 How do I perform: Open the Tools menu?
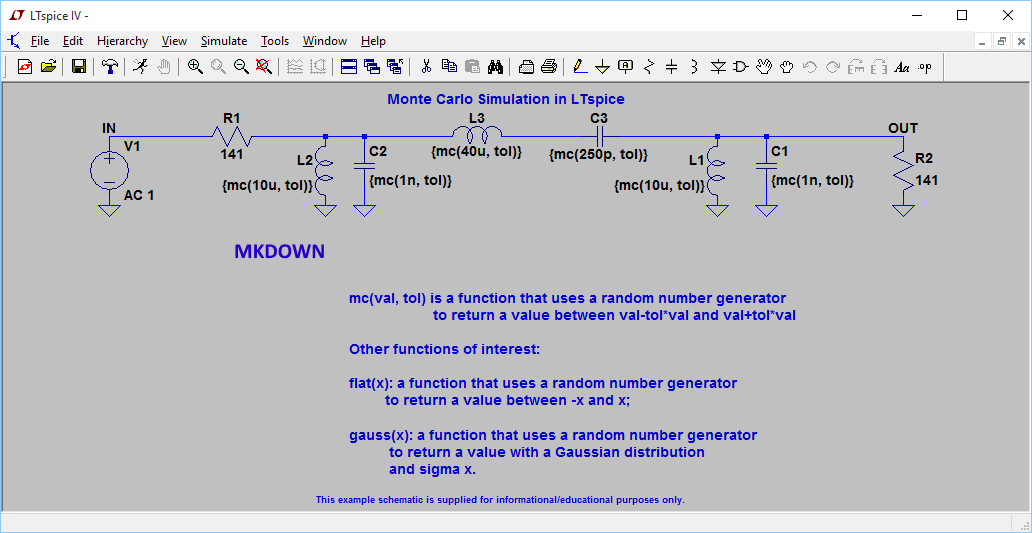pos(275,41)
